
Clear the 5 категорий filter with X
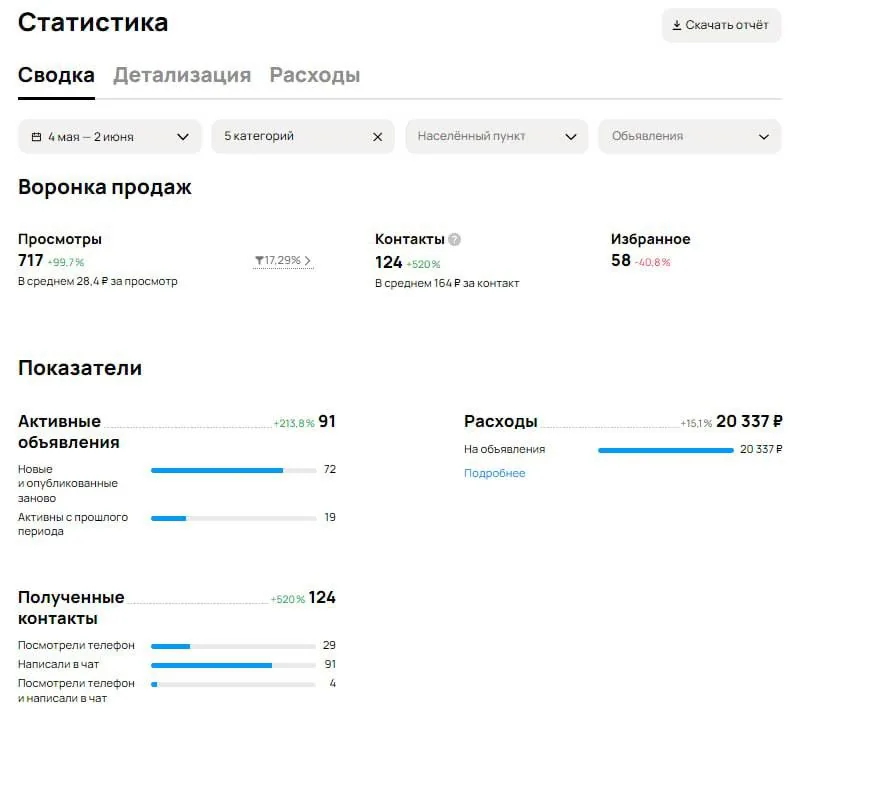(377, 137)
